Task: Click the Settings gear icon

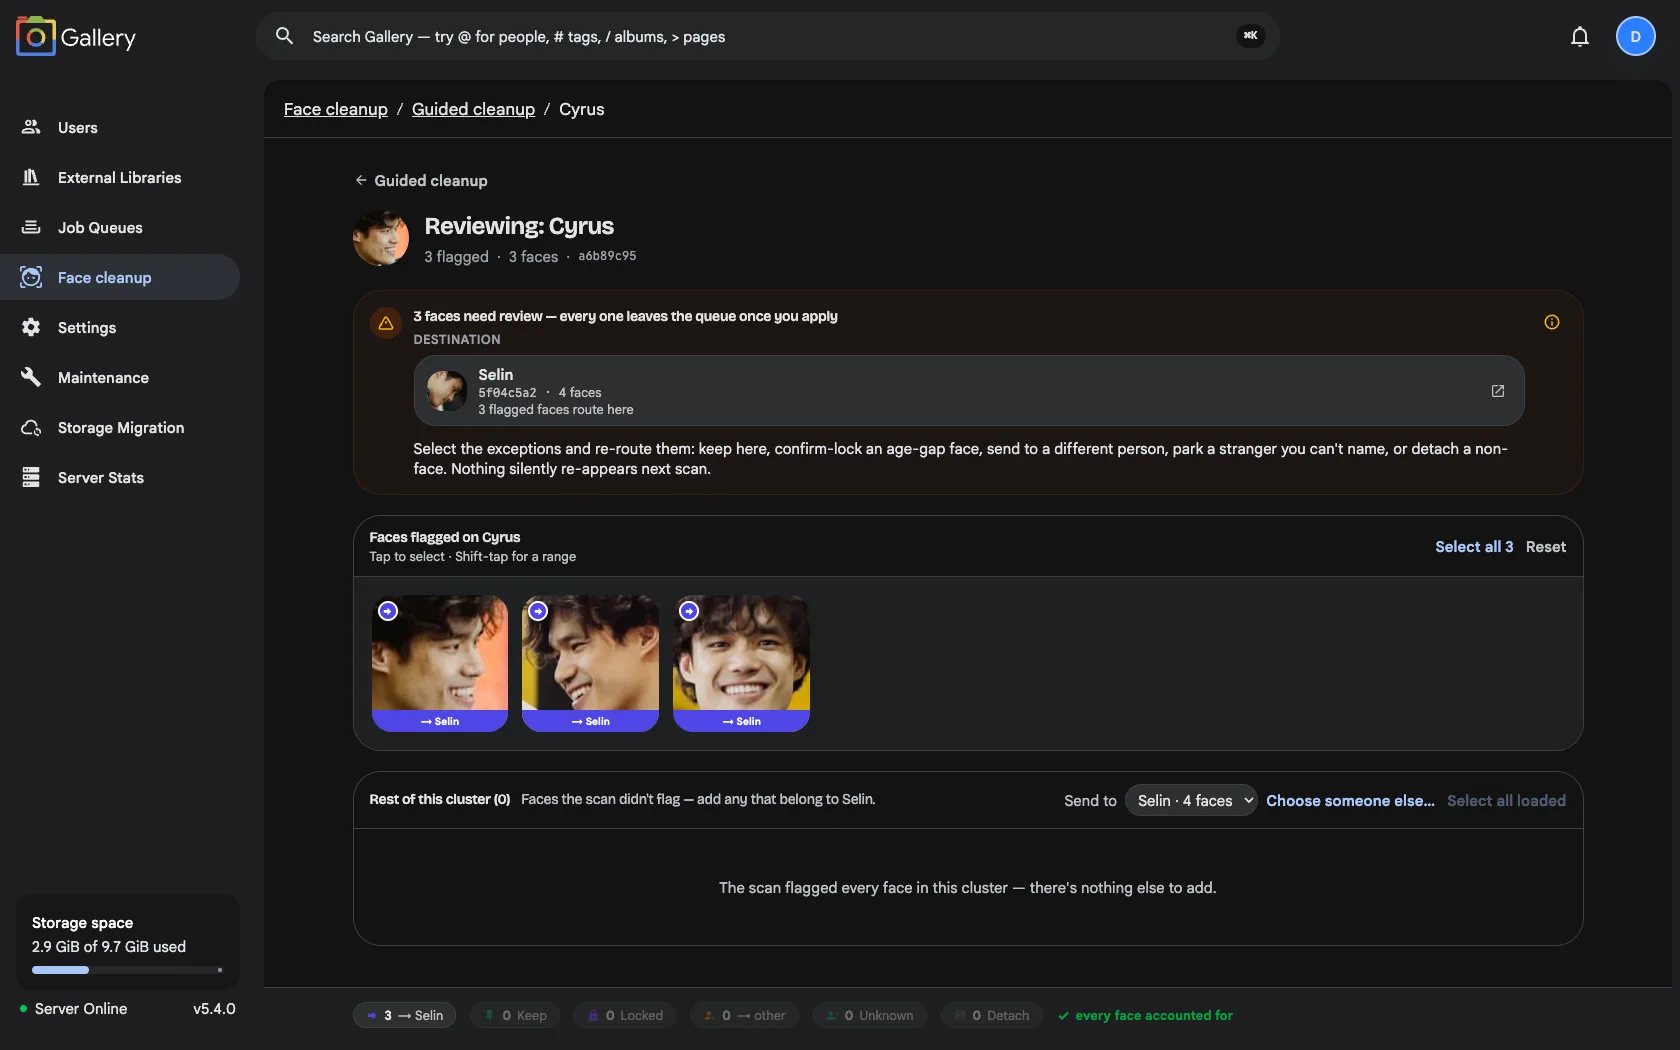Action: [x=31, y=327]
